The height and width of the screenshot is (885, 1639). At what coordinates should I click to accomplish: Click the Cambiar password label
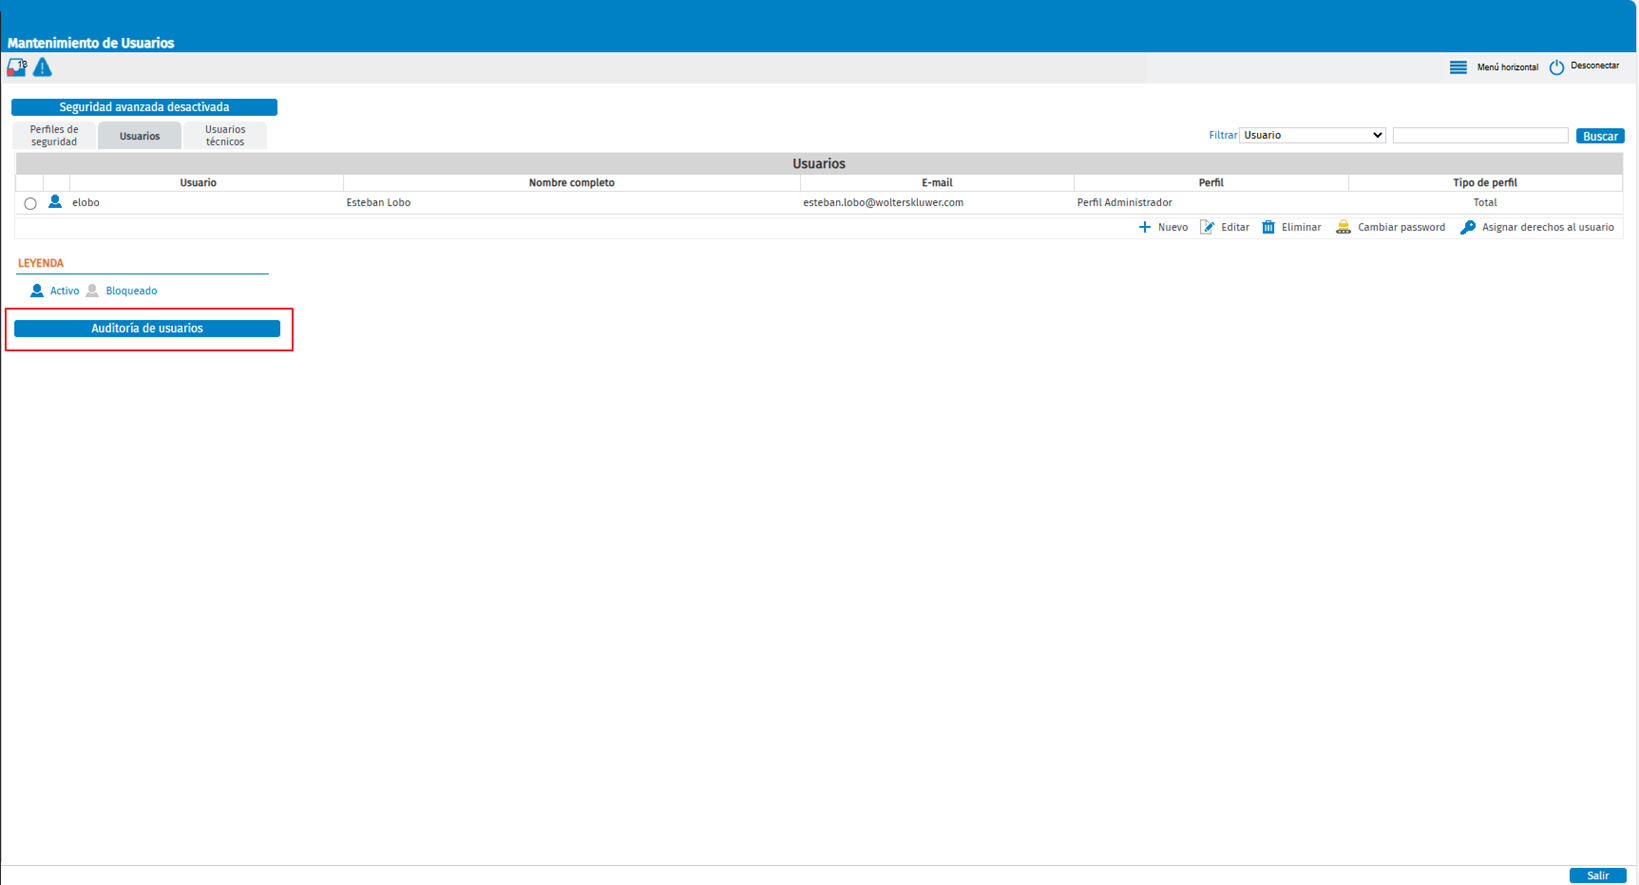click(1401, 227)
